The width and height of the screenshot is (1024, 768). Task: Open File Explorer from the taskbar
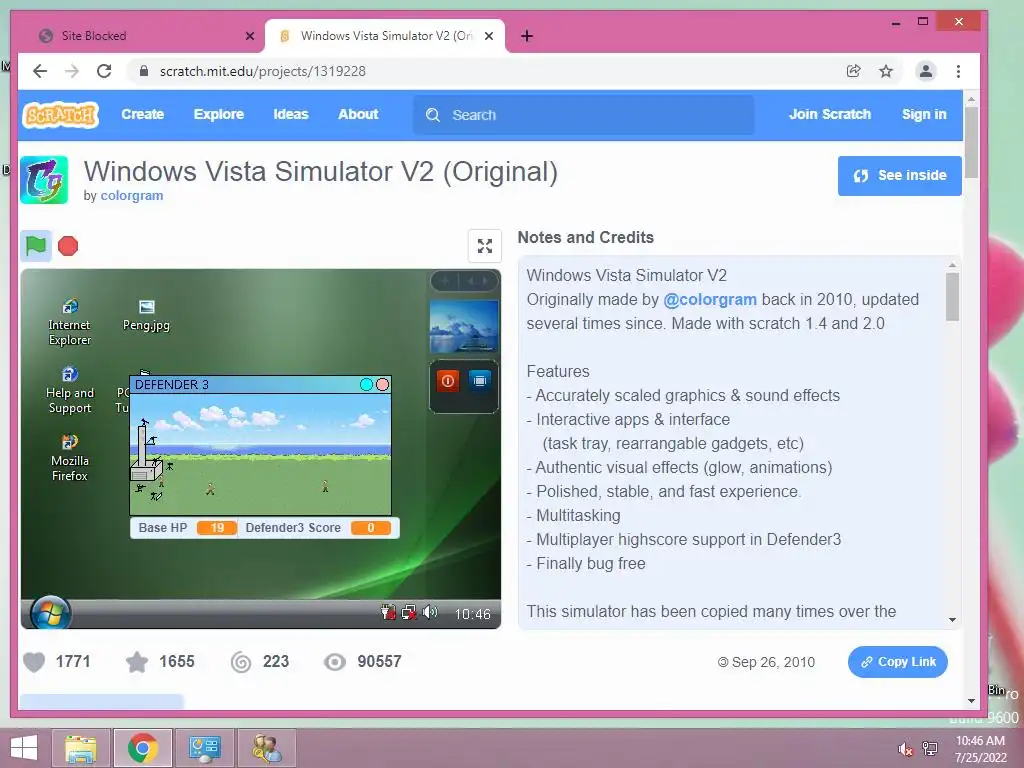81,748
